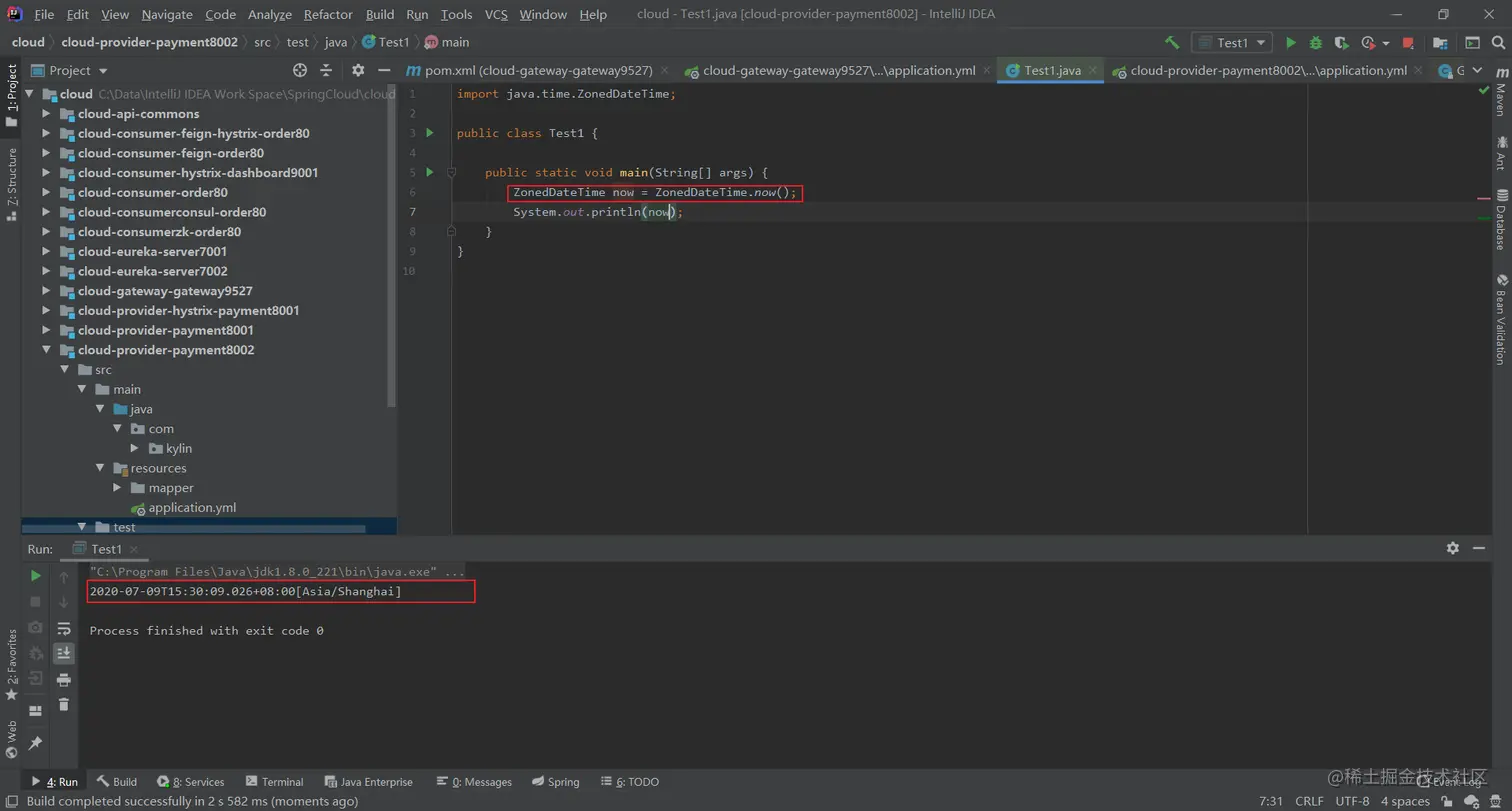The width and height of the screenshot is (1512, 811).
Task: Click gutter run icon beside class Test1
Action: coord(430,133)
